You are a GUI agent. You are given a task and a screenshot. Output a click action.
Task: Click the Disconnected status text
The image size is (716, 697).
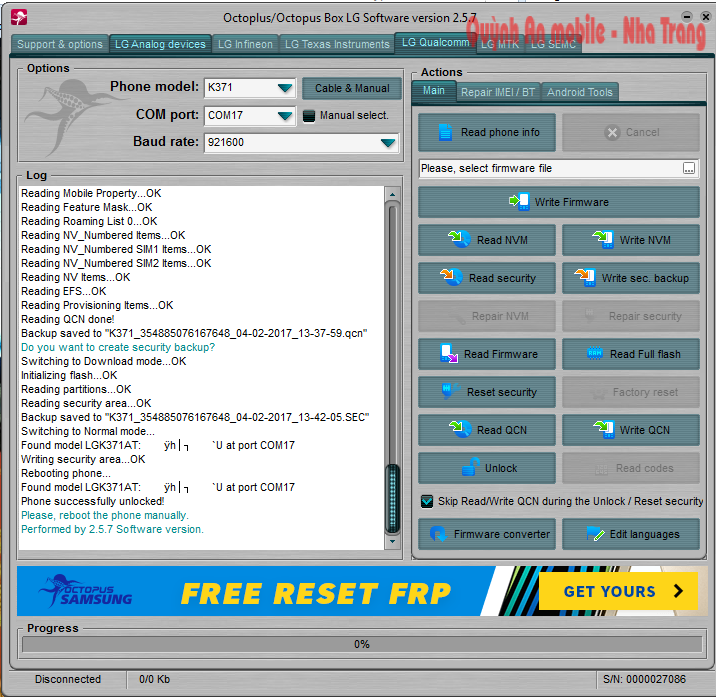point(68,679)
